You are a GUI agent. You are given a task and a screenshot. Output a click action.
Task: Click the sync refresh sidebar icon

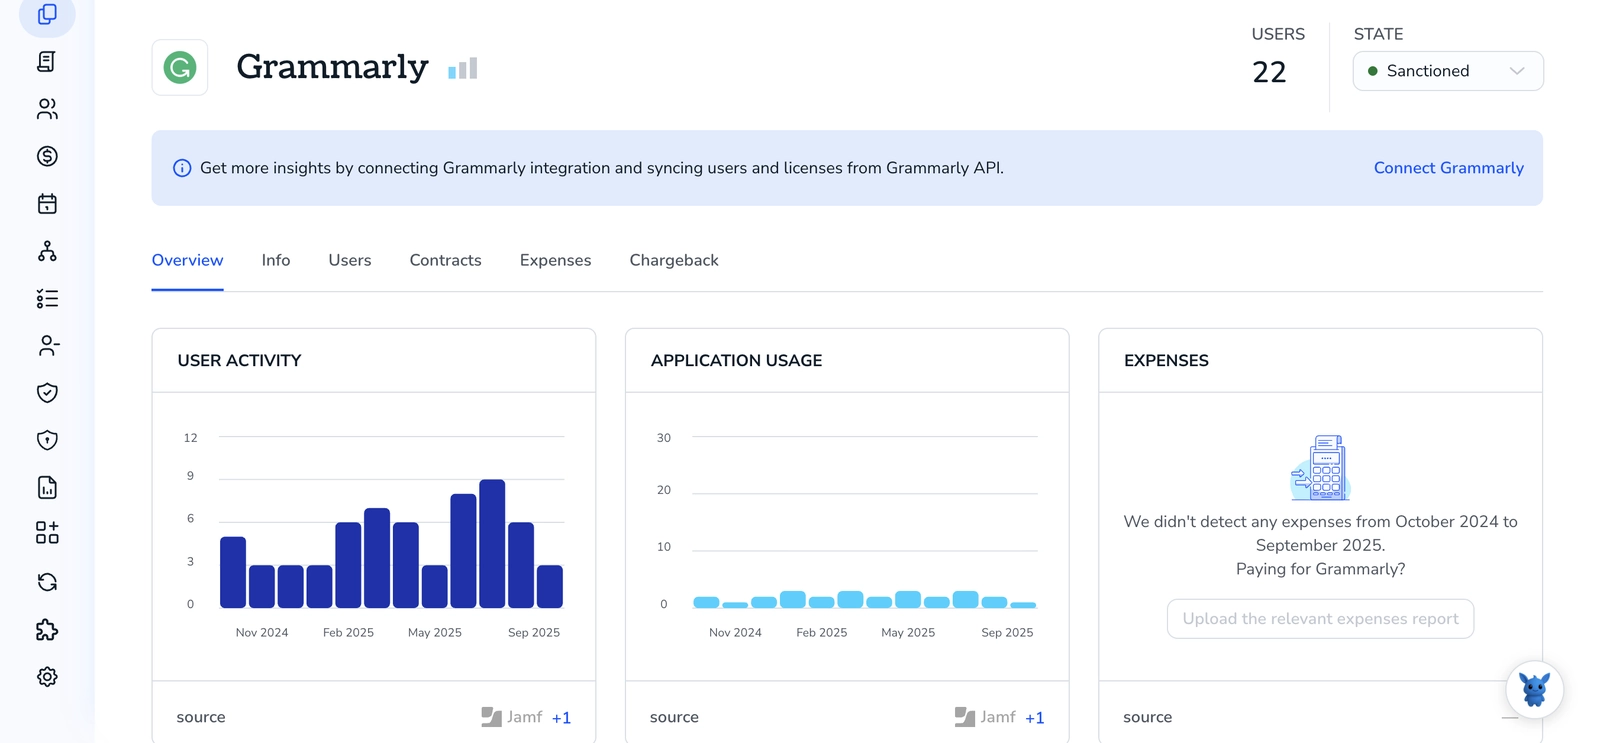tap(47, 582)
